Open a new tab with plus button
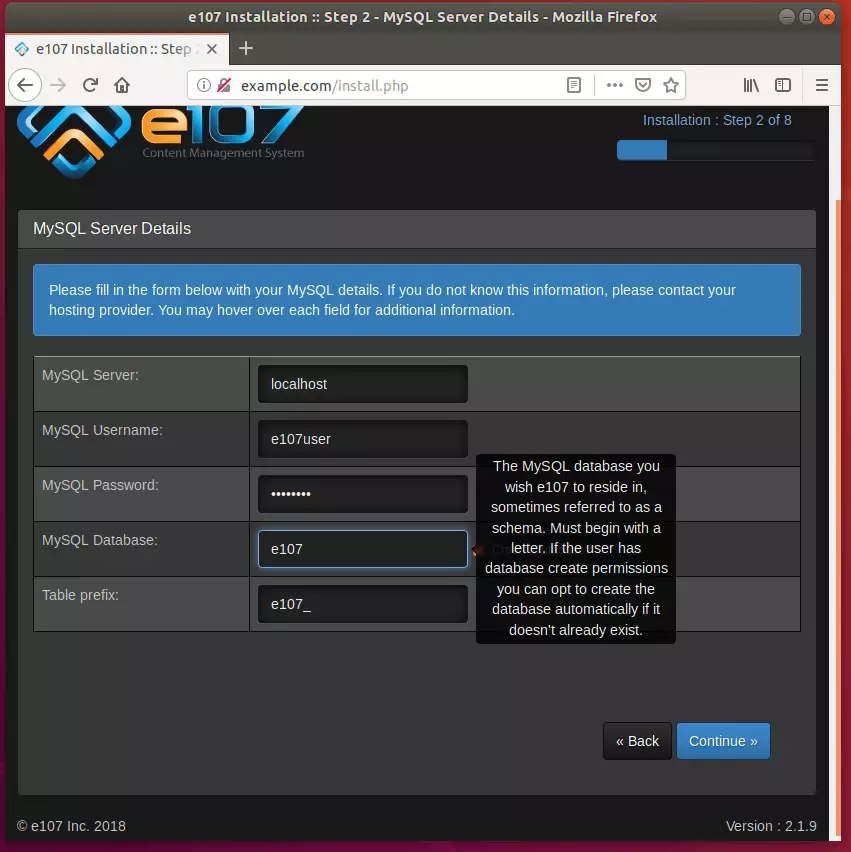 [246, 48]
